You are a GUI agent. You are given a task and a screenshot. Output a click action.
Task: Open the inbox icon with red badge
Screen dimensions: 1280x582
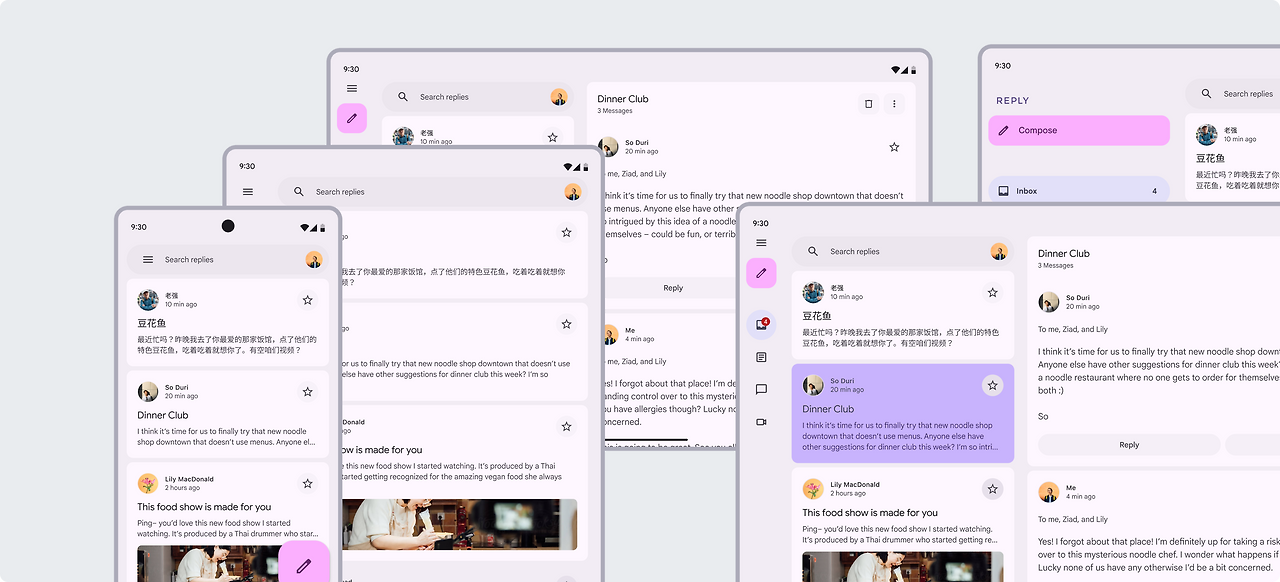pyautogui.click(x=761, y=324)
